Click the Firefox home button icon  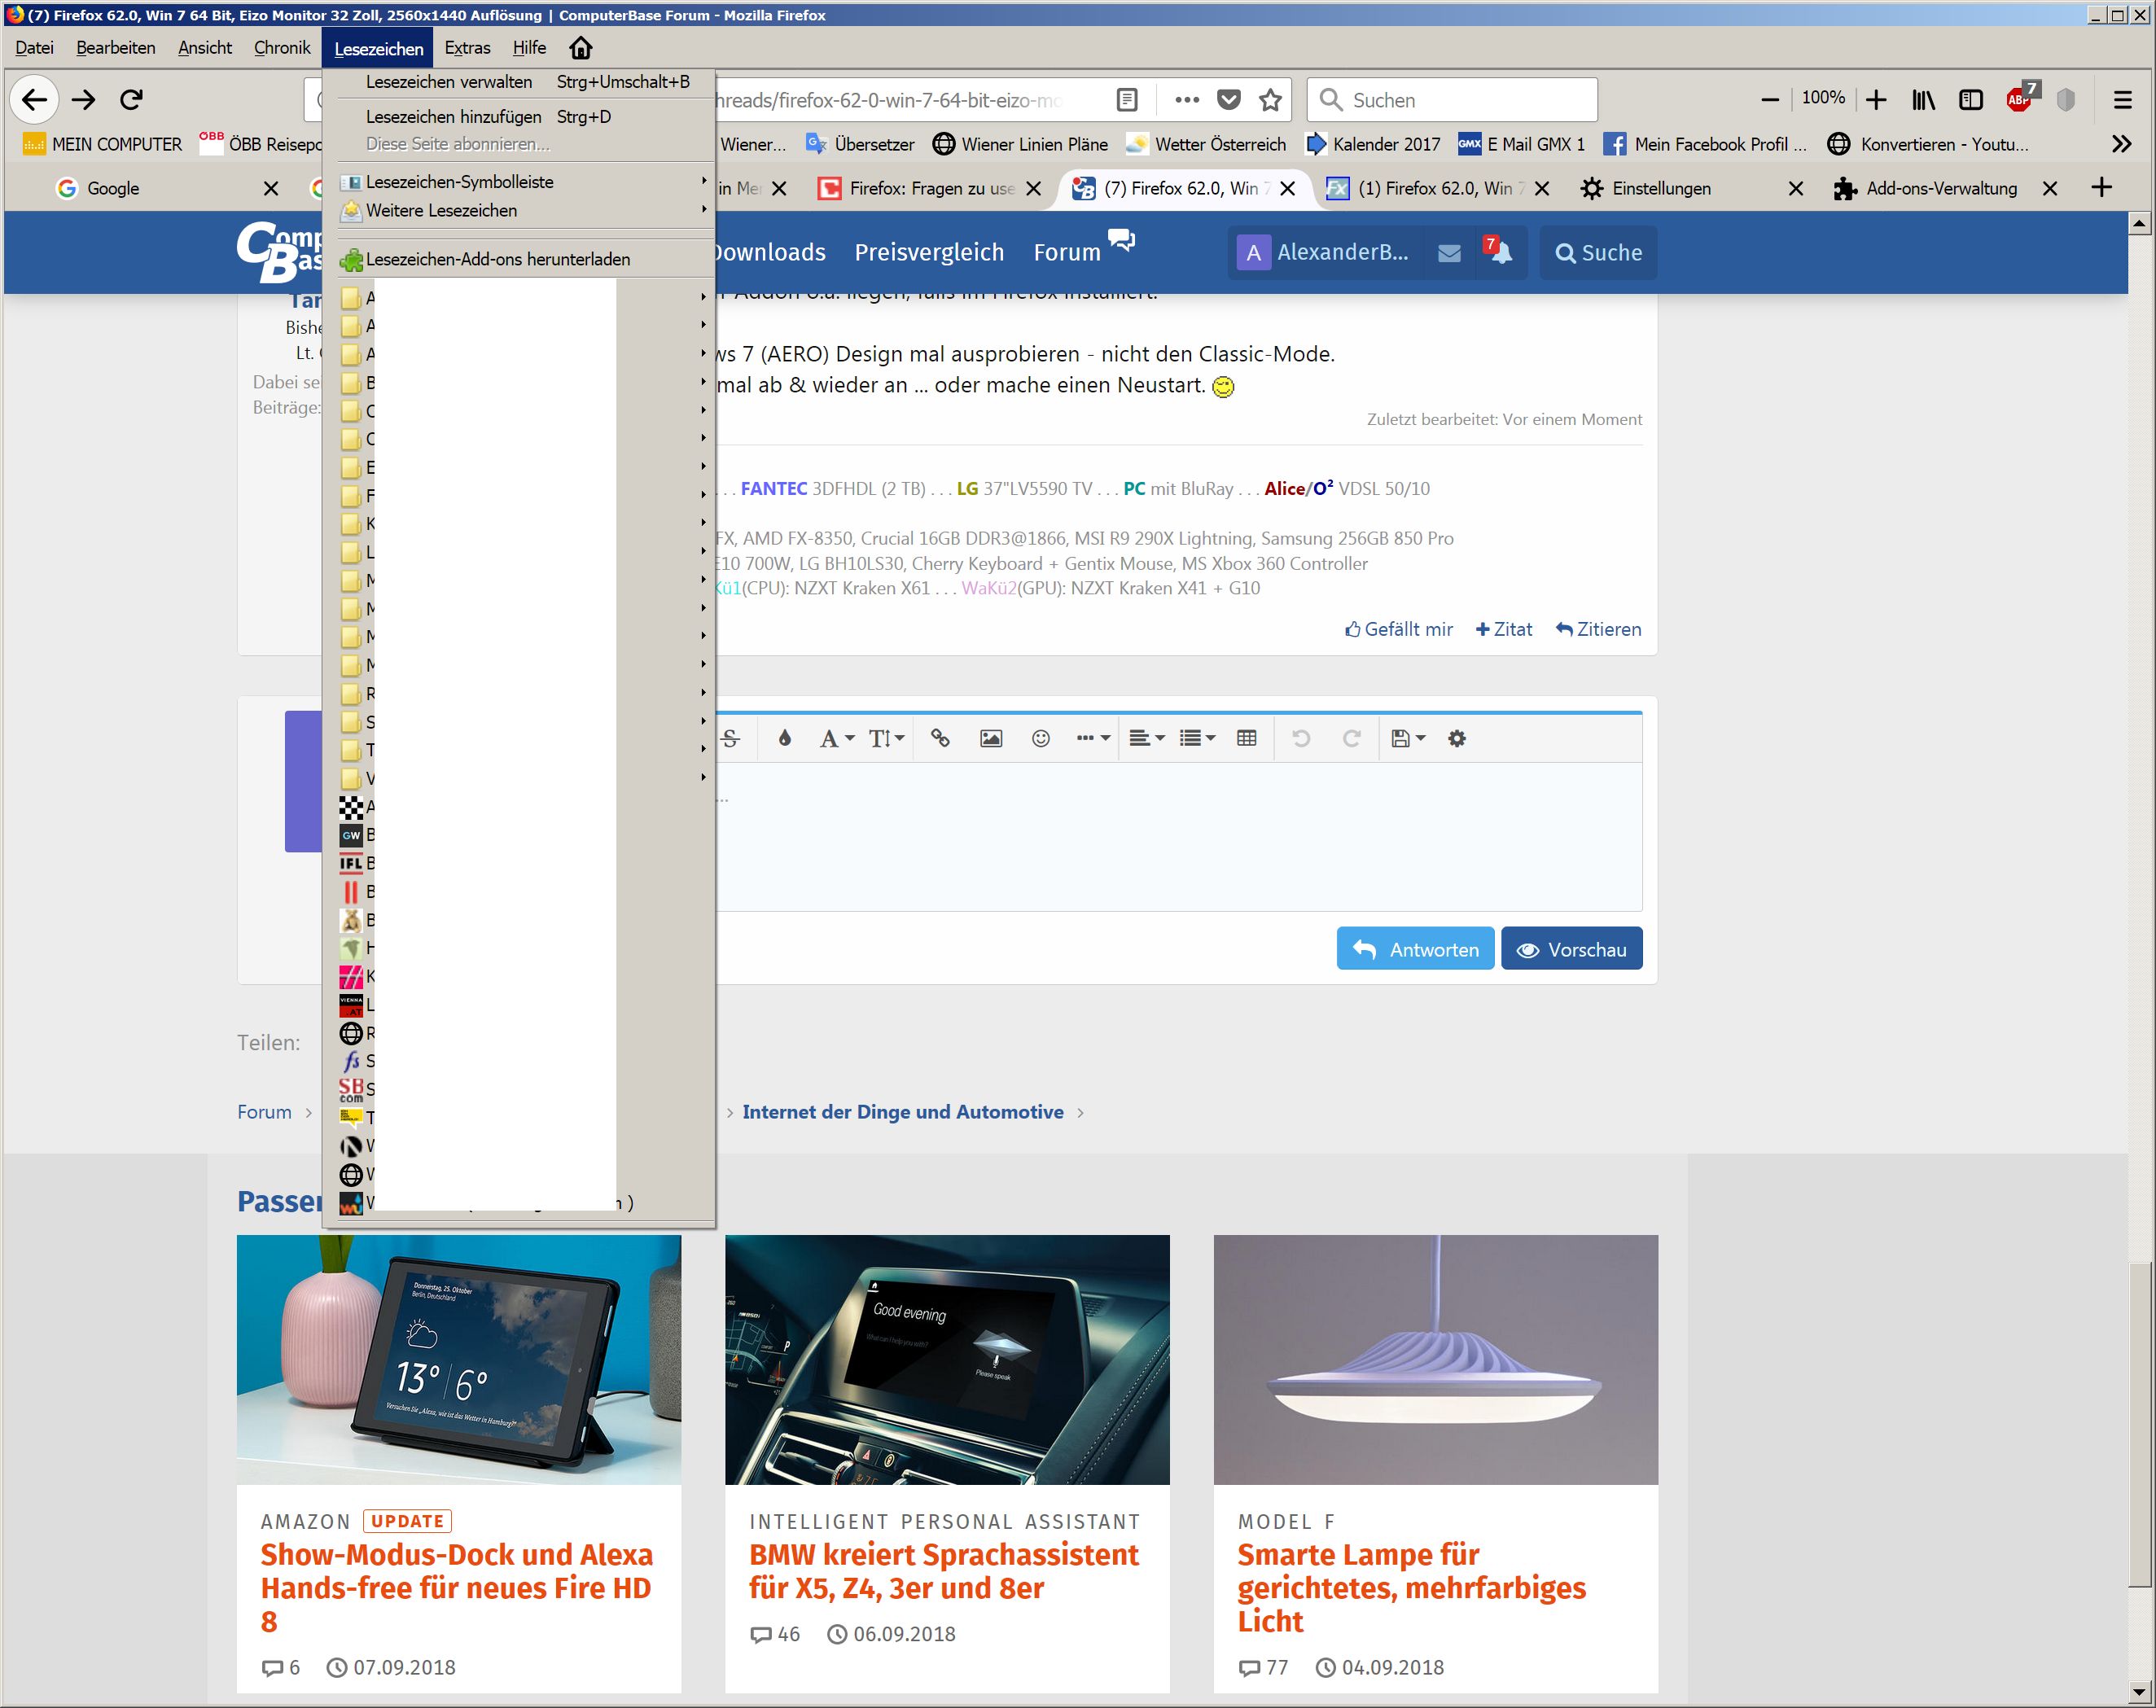pos(580,48)
